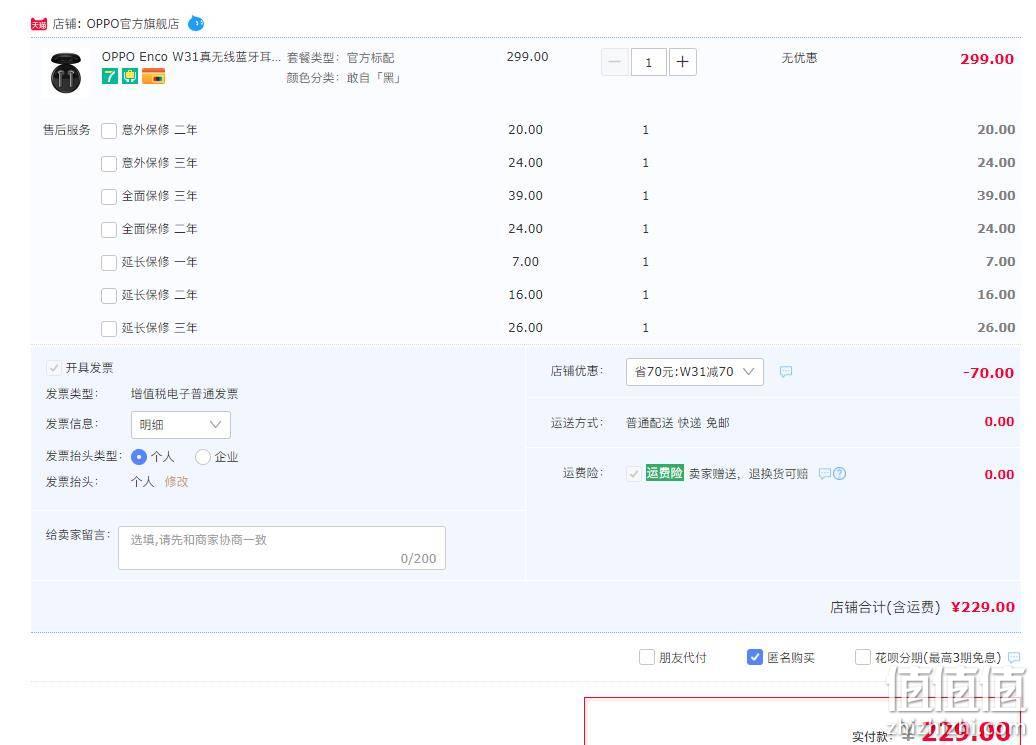Screen dimensions: 1036x745
Task: Open OPPO Enco W31 product title link
Action: 191,57
